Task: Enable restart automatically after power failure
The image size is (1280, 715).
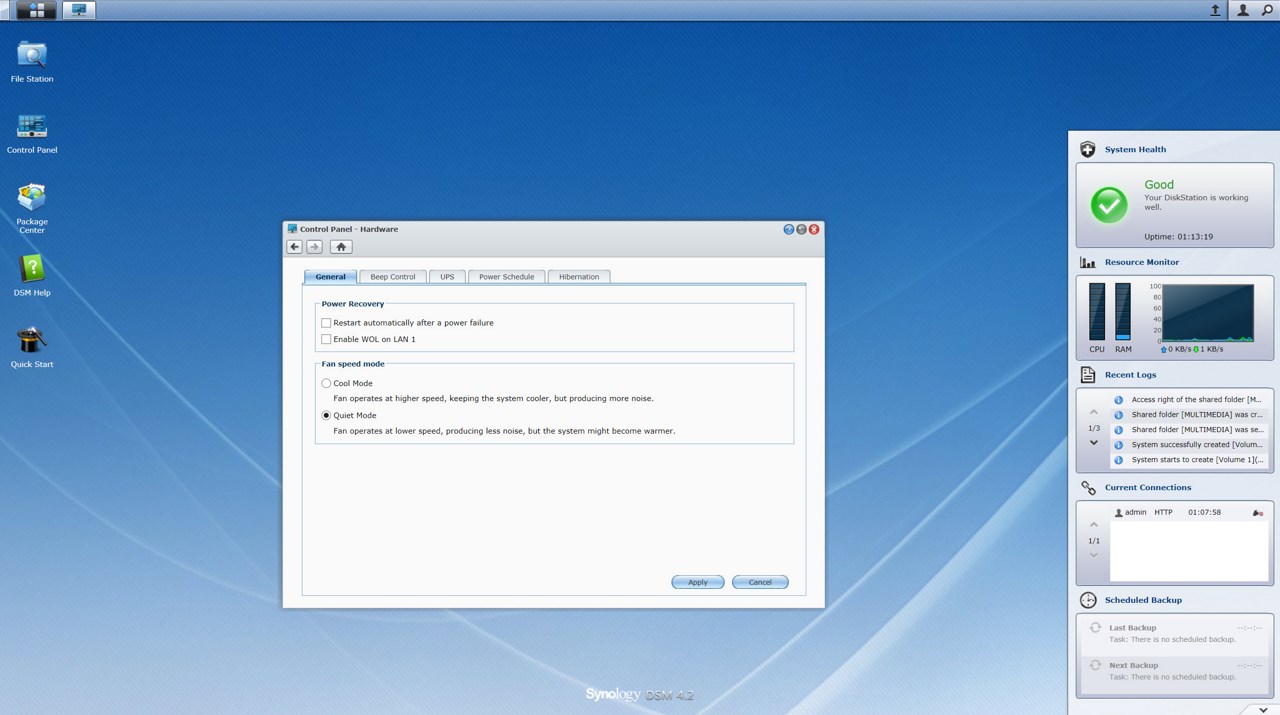Action: point(326,323)
